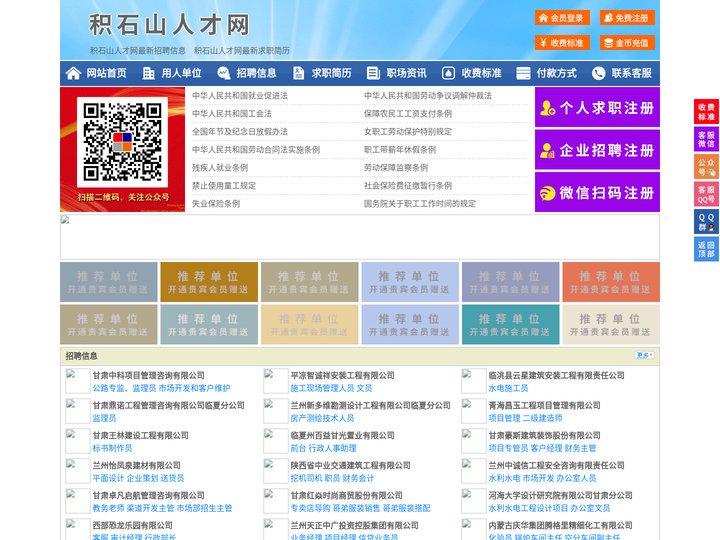Click the dark yellow 推荐单位 tile
The image size is (720, 540).
click(x=209, y=282)
